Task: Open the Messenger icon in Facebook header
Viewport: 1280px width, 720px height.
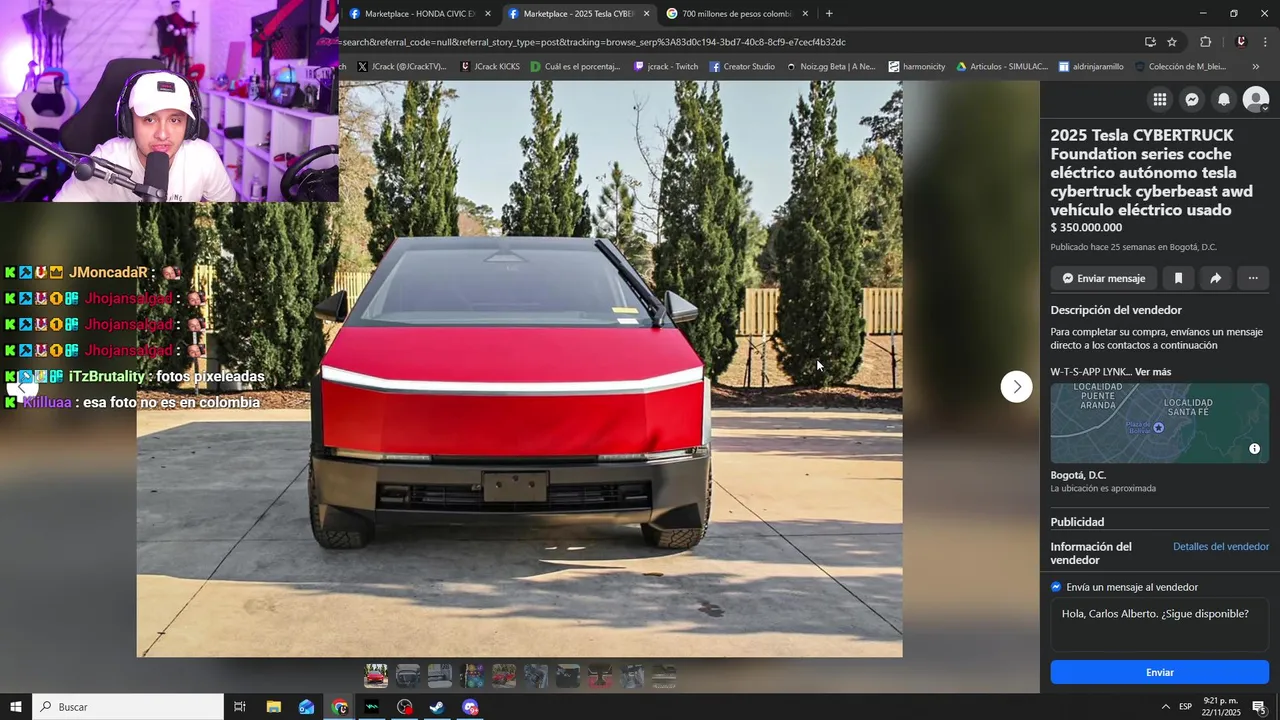Action: 1192,99
